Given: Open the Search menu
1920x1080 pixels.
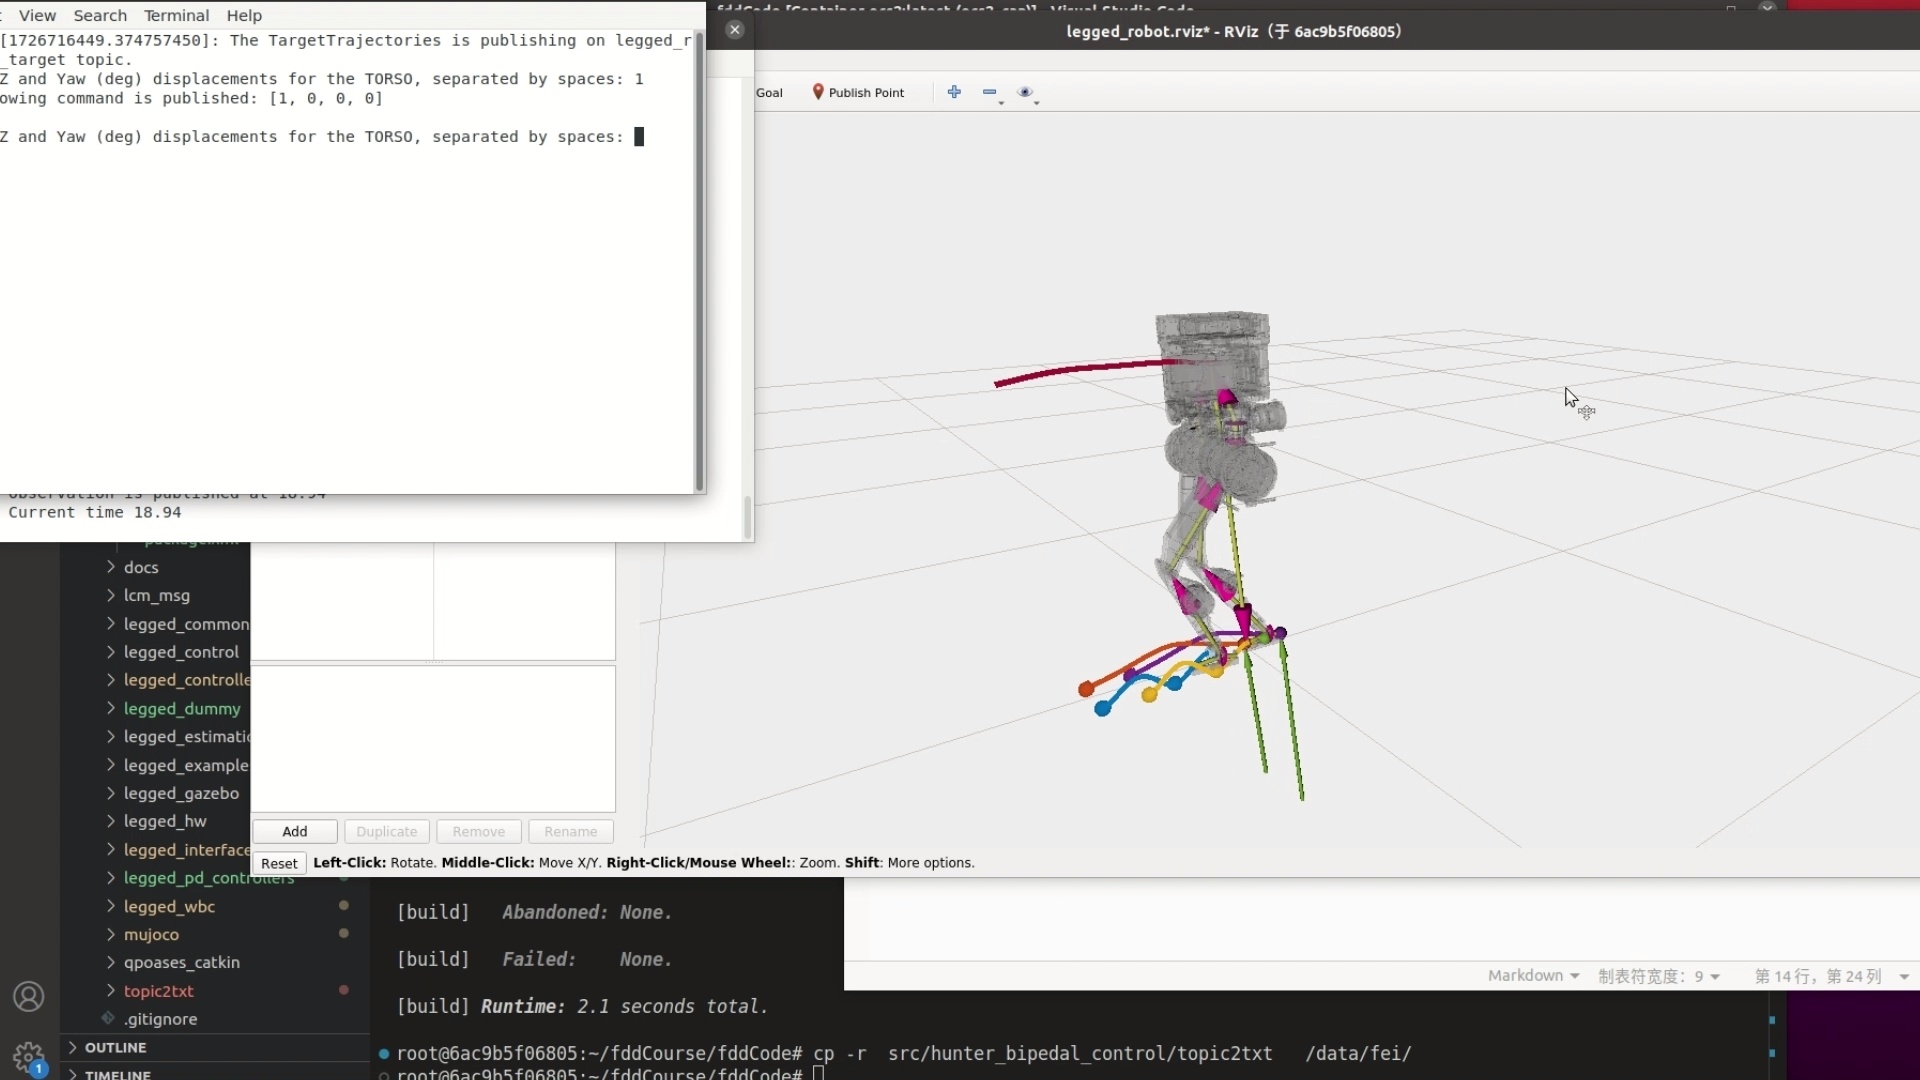Looking at the screenshot, I should [100, 15].
